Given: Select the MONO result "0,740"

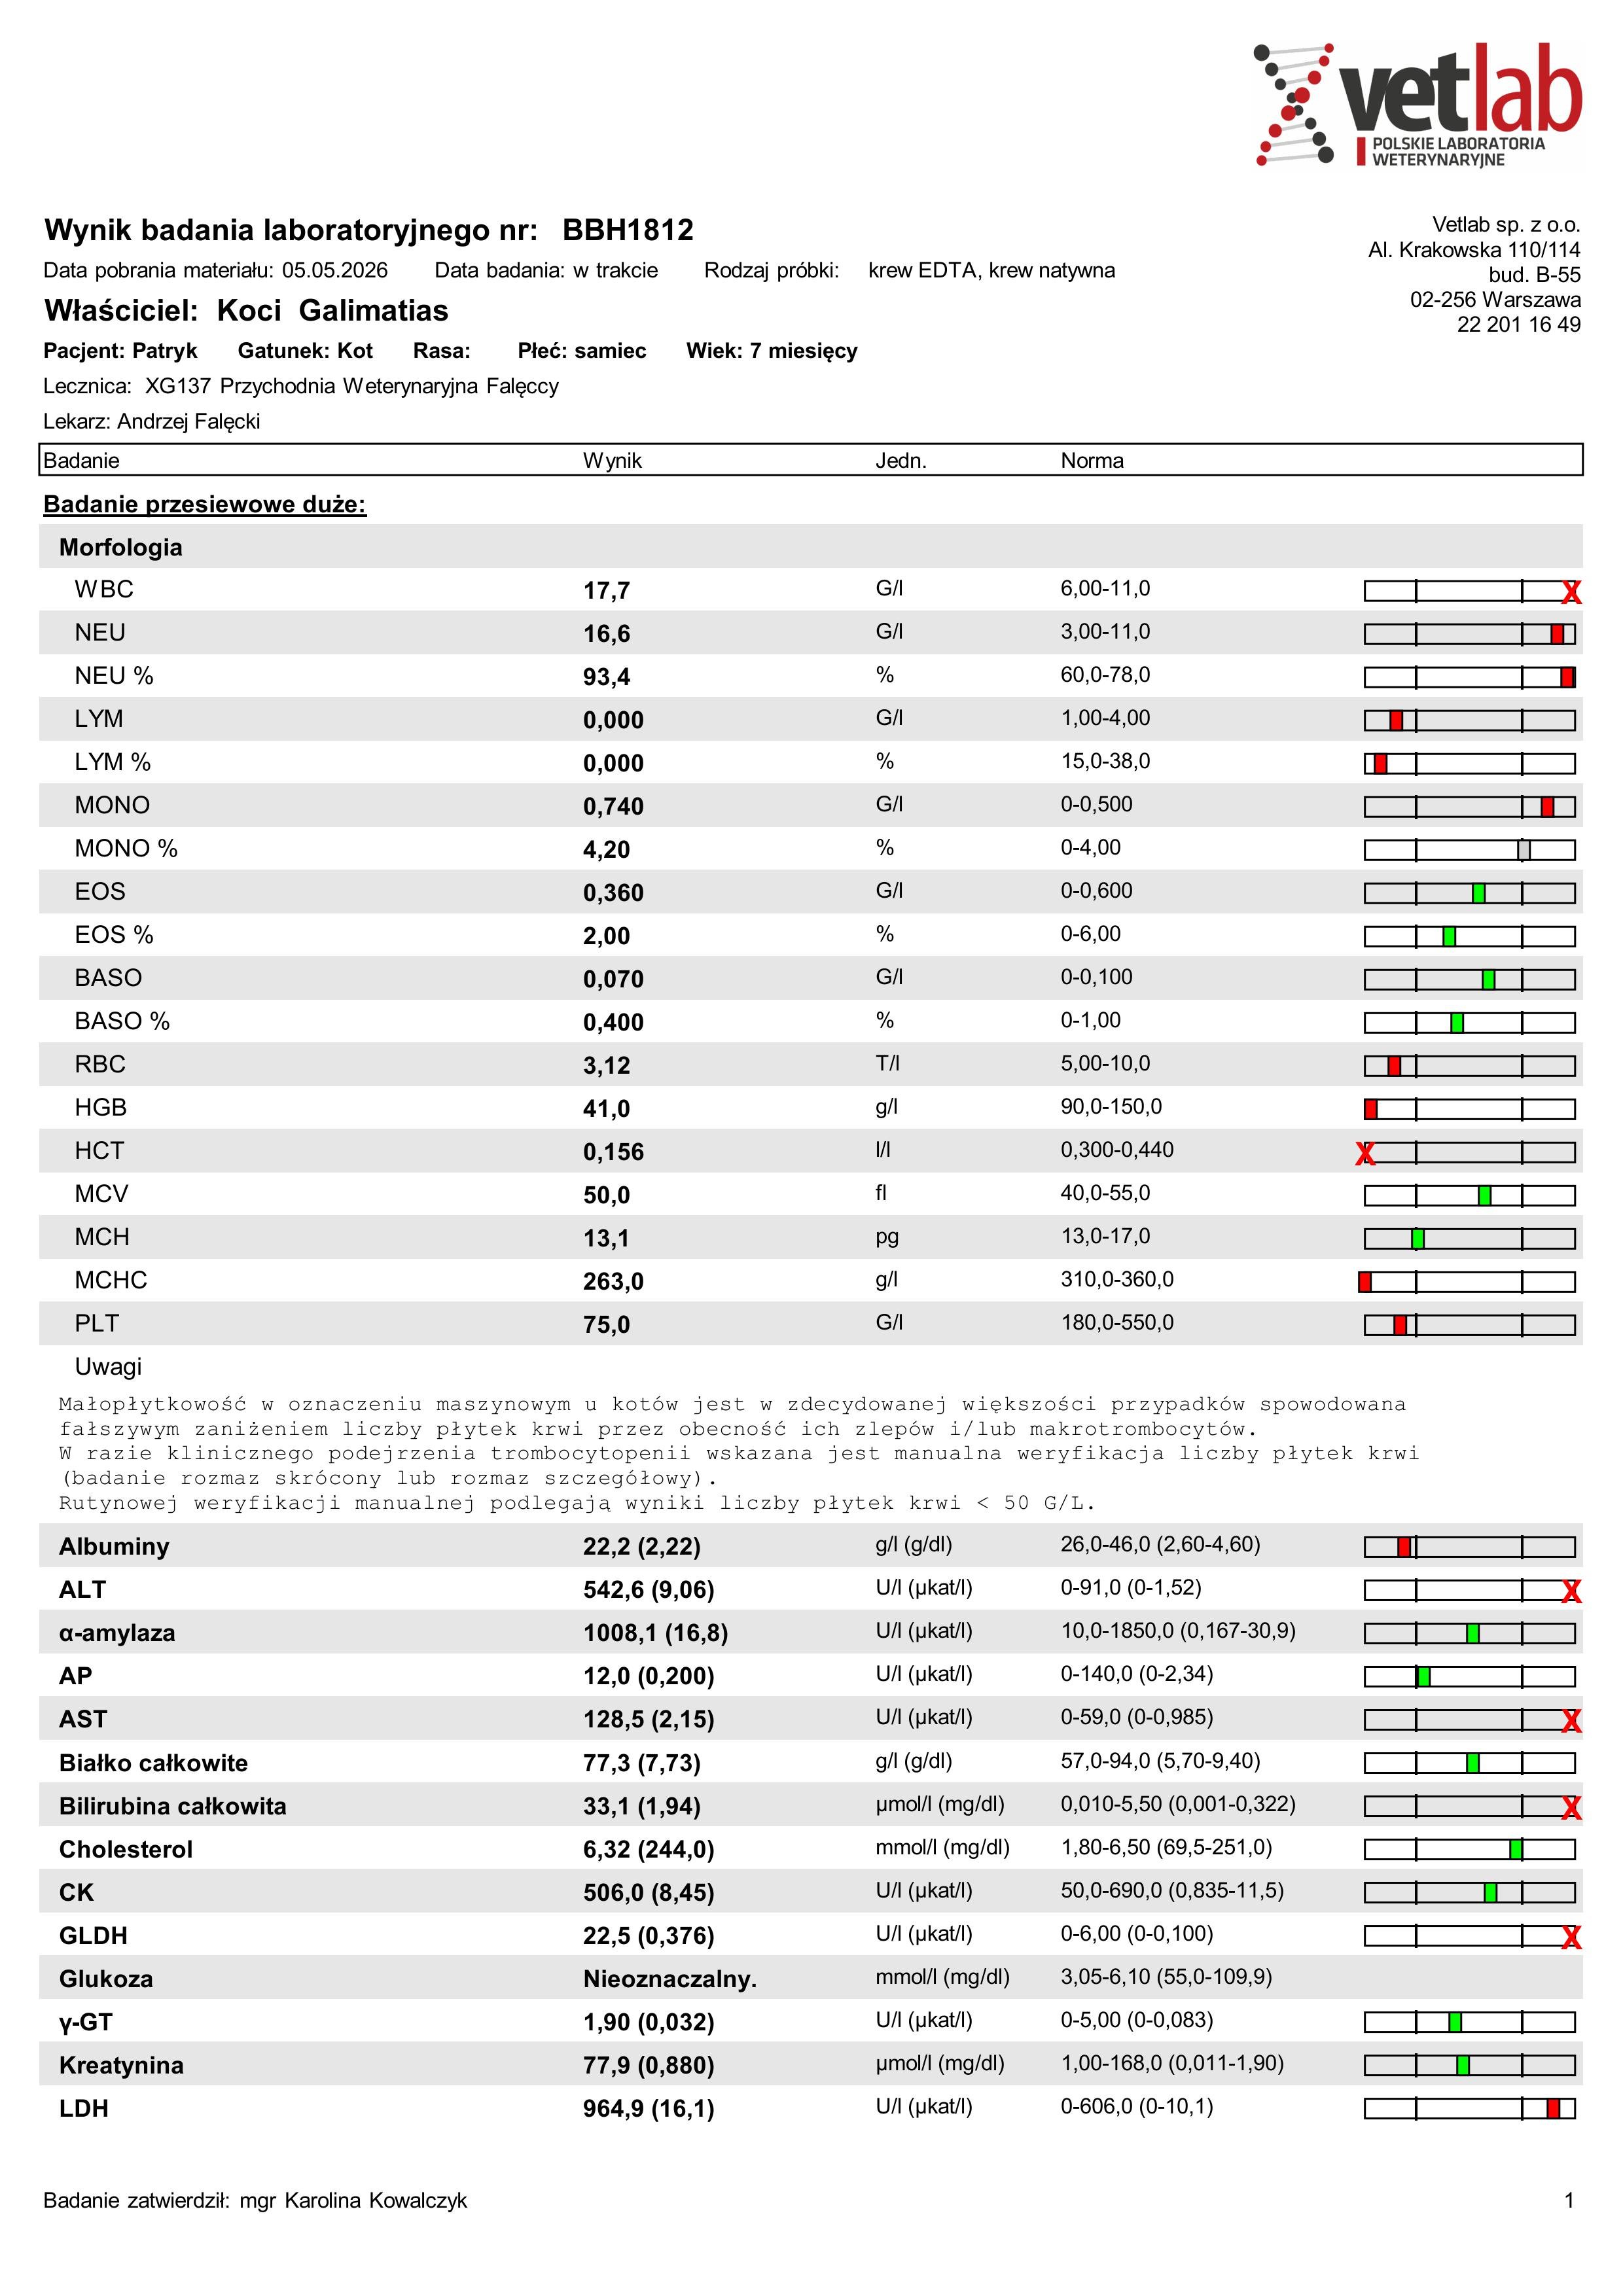Looking at the screenshot, I should coord(614,807).
